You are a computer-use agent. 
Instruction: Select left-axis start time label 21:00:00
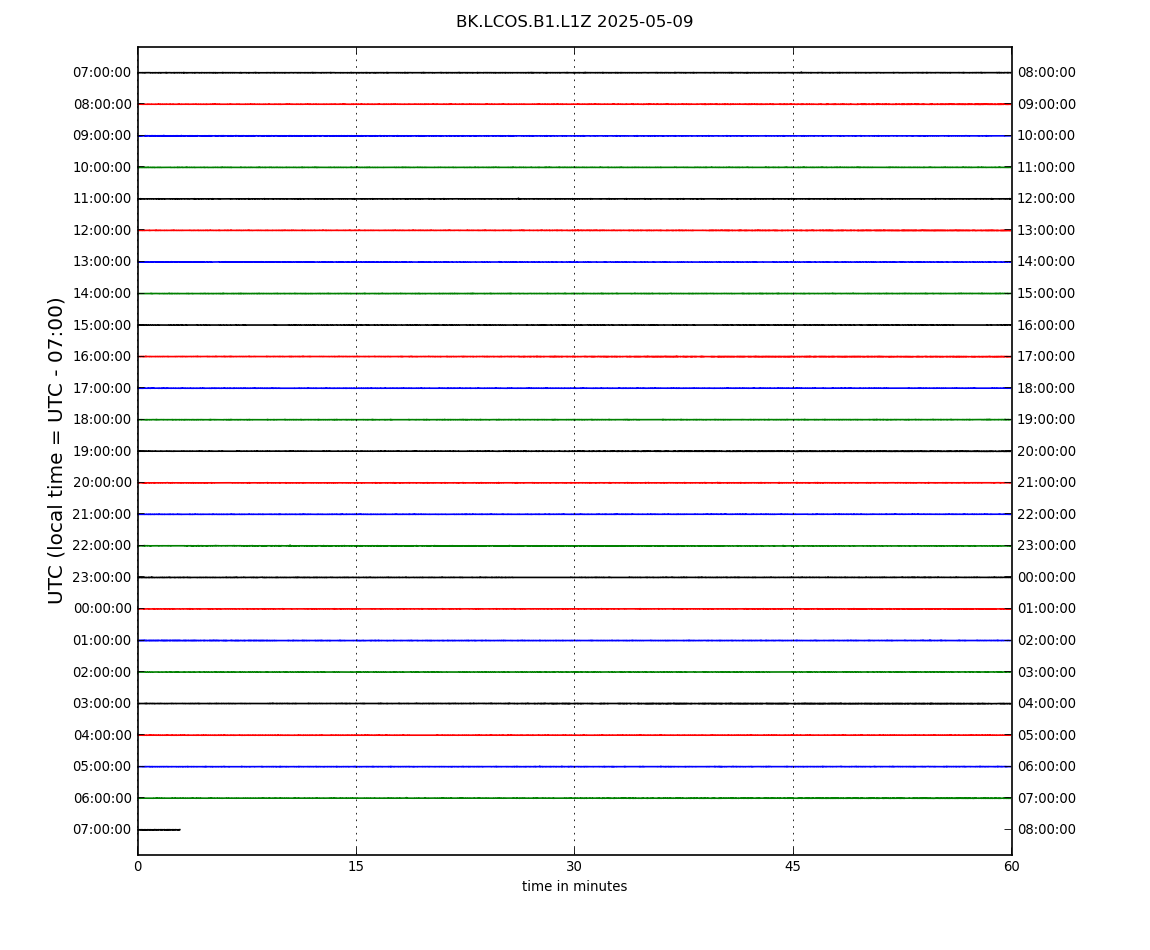[x=102, y=514]
